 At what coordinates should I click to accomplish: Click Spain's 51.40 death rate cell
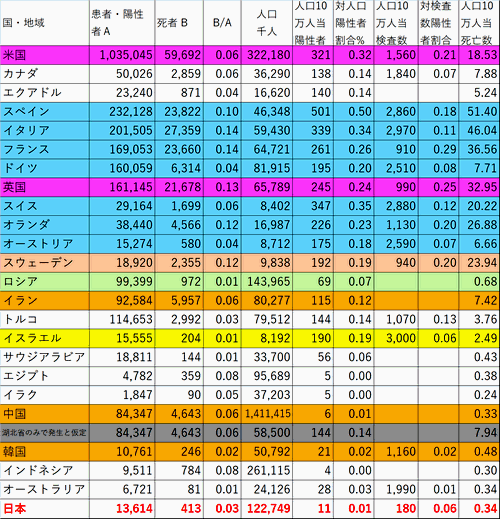click(479, 112)
